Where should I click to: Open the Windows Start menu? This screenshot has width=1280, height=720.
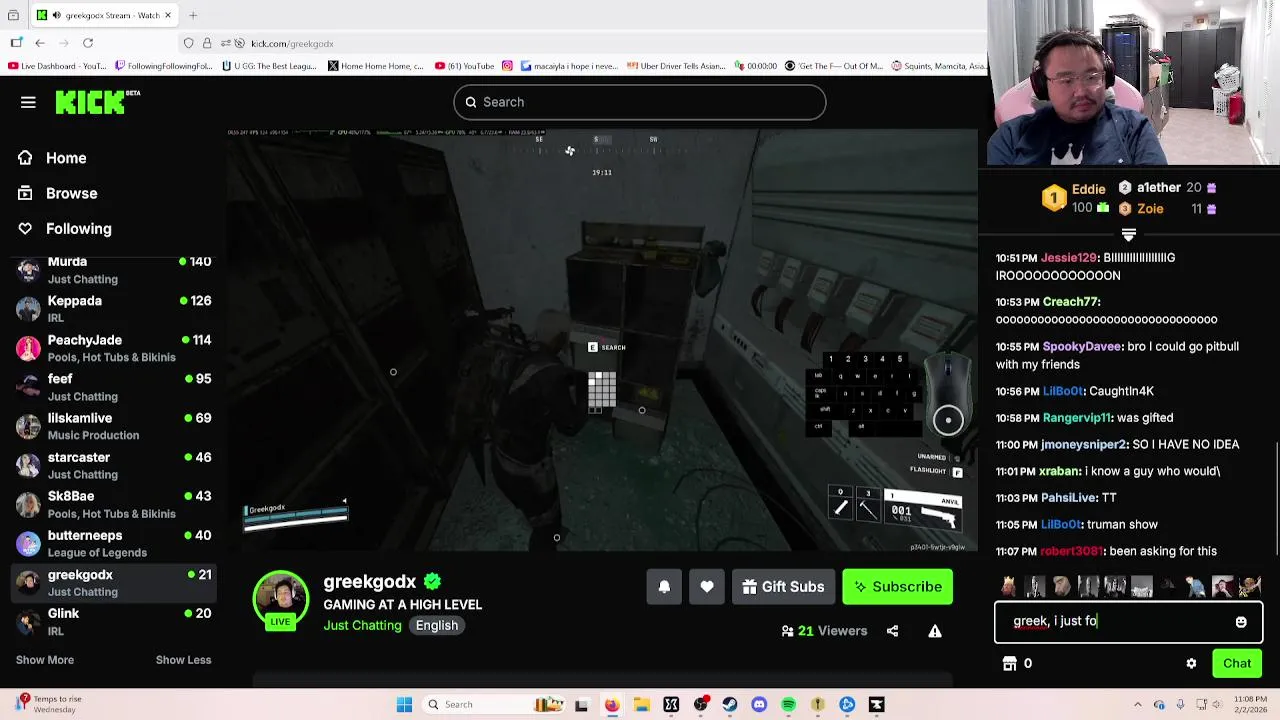pyautogui.click(x=404, y=705)
